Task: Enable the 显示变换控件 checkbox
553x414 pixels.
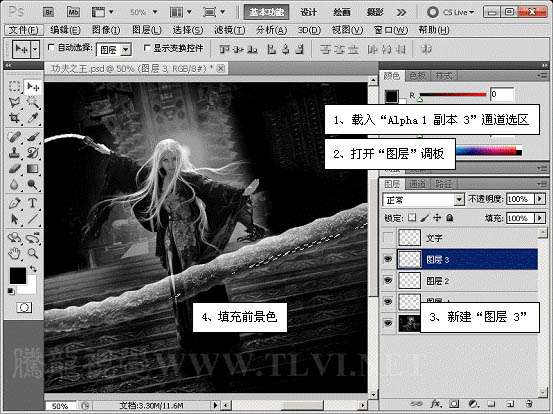Action: point(147,47)
